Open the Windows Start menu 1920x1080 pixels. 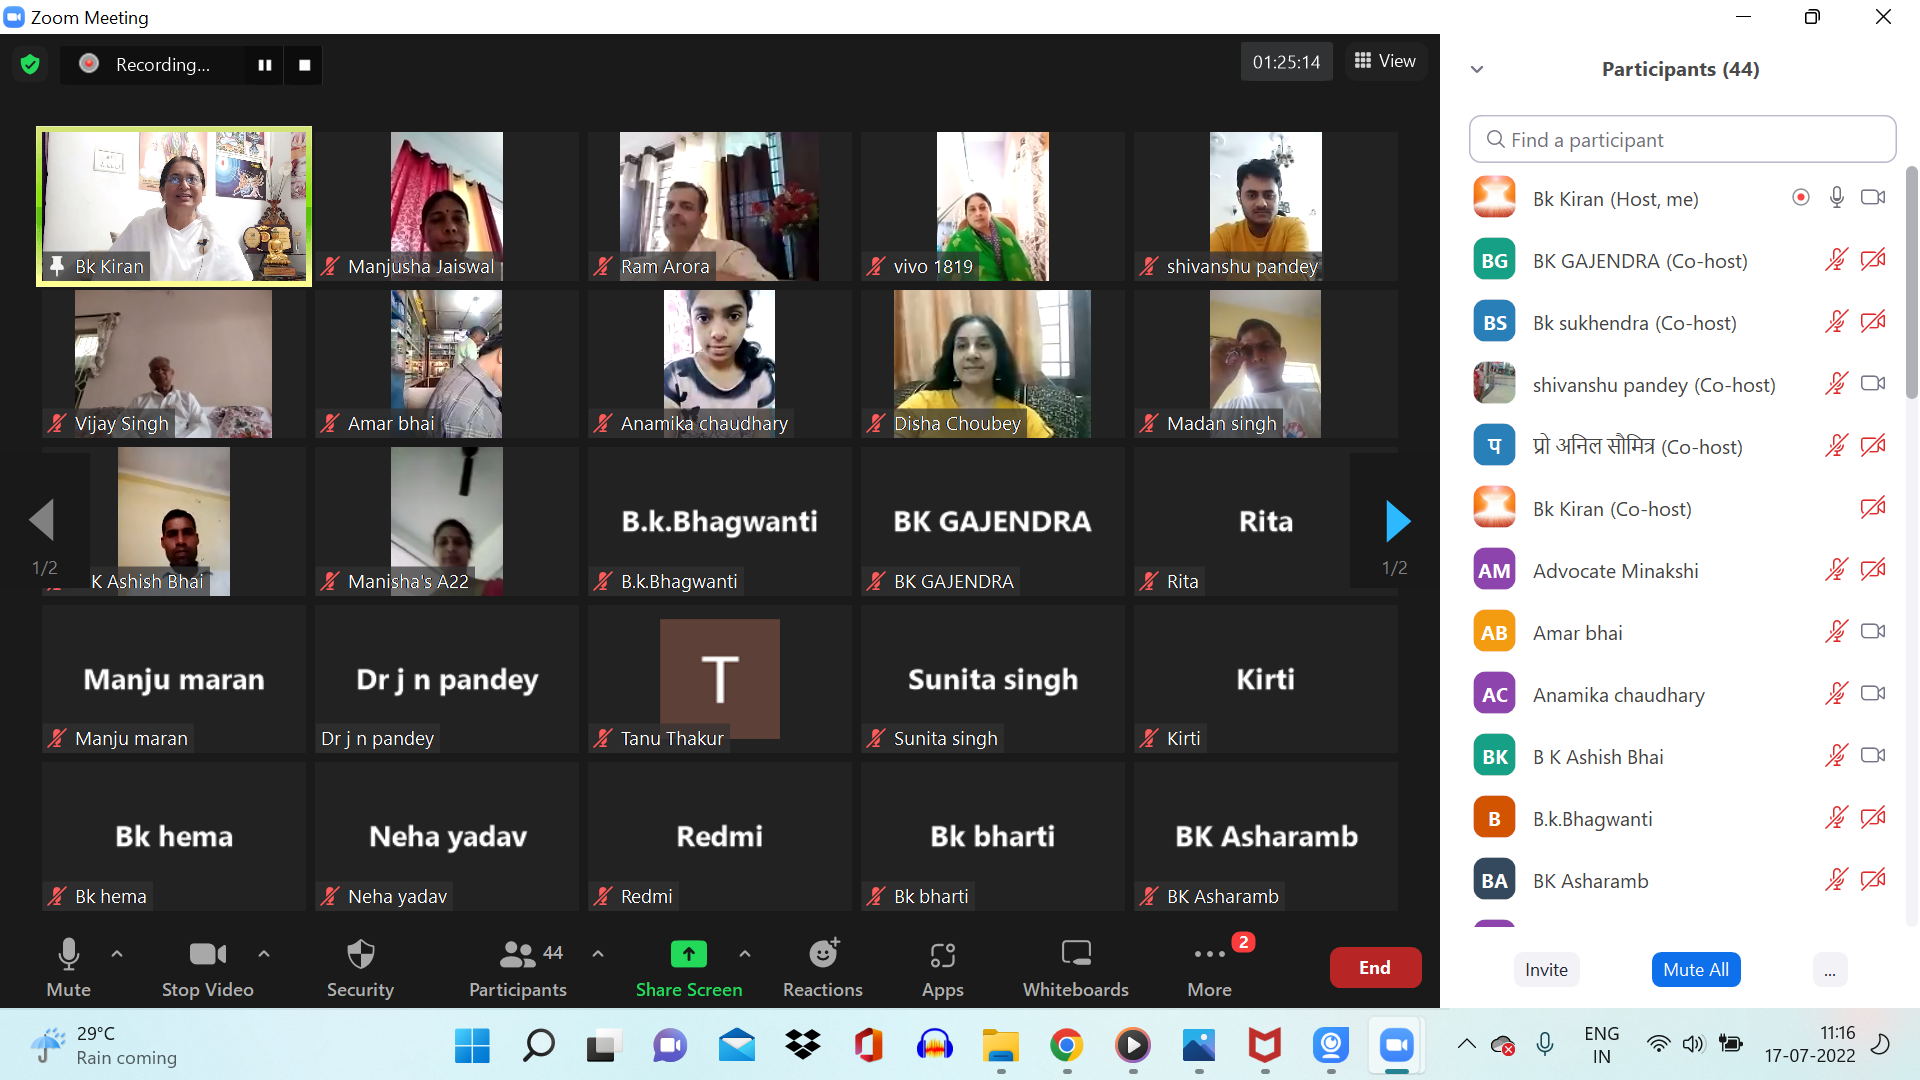(472, 1046)
